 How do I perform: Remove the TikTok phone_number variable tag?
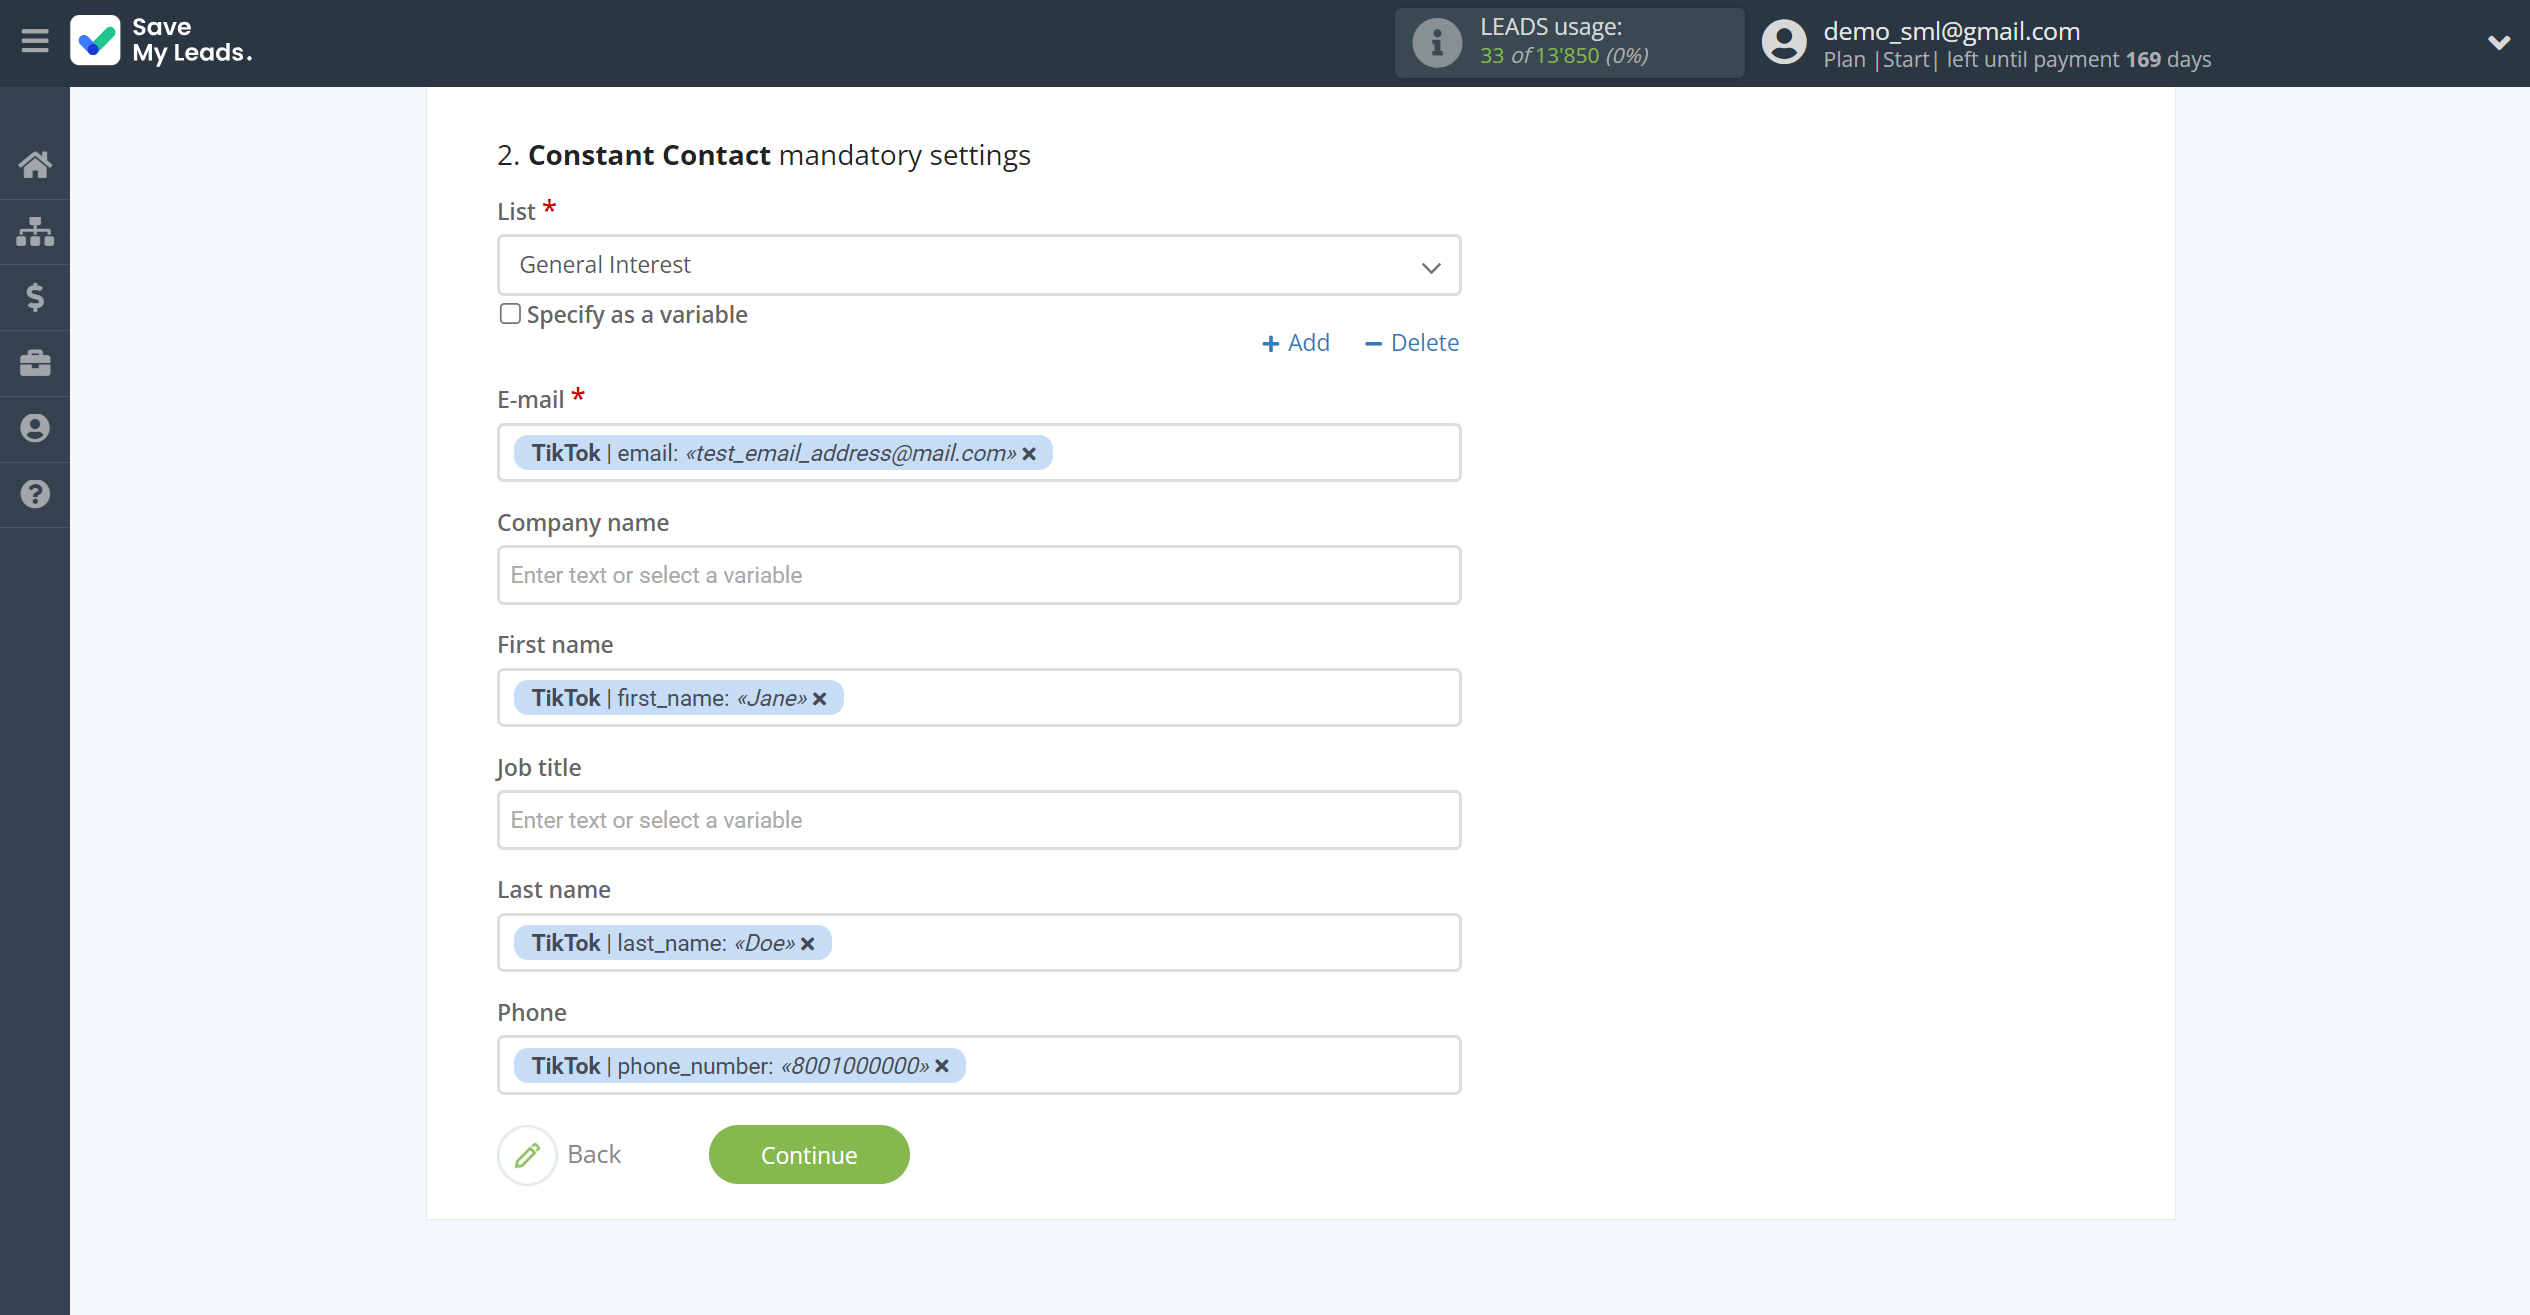942,1067
